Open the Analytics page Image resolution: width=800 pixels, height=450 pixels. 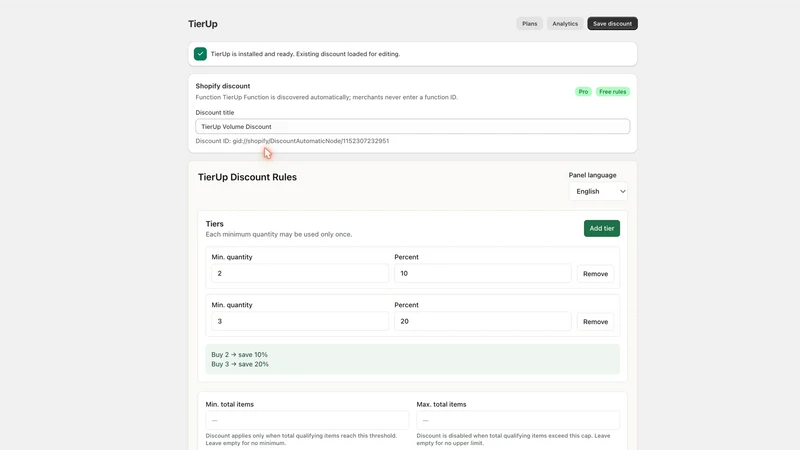[x=565, y=23]
